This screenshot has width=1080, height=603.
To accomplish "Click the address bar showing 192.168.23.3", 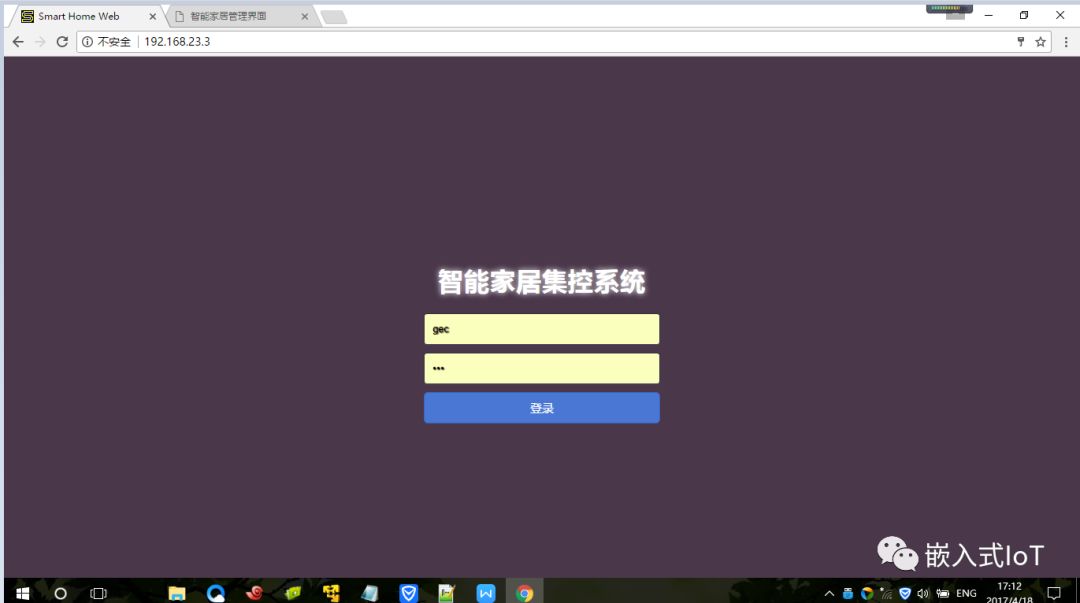I will [500, 42].
